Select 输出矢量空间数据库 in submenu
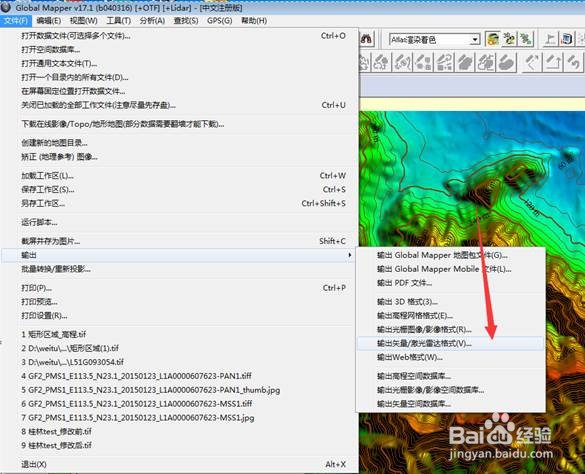Screen dimensions: 585x474 tap(451, 404)
